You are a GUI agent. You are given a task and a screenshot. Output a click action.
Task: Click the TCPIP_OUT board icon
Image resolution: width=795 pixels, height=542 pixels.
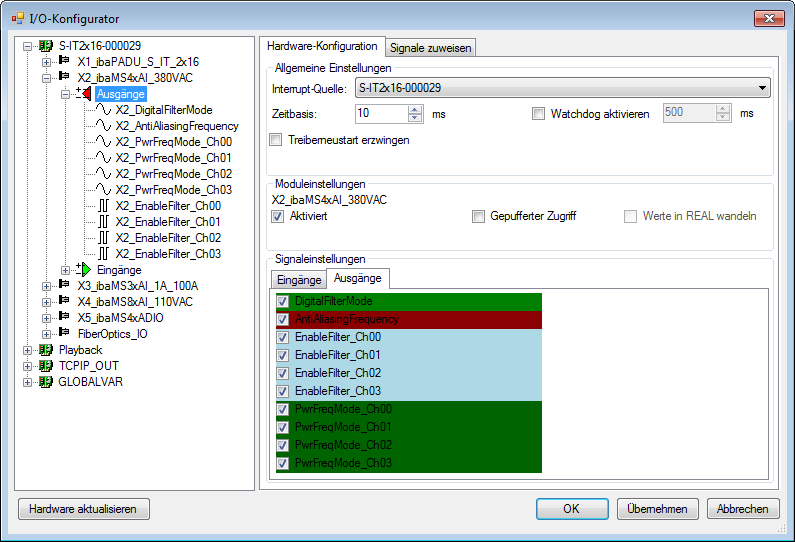tap(46, 366)
